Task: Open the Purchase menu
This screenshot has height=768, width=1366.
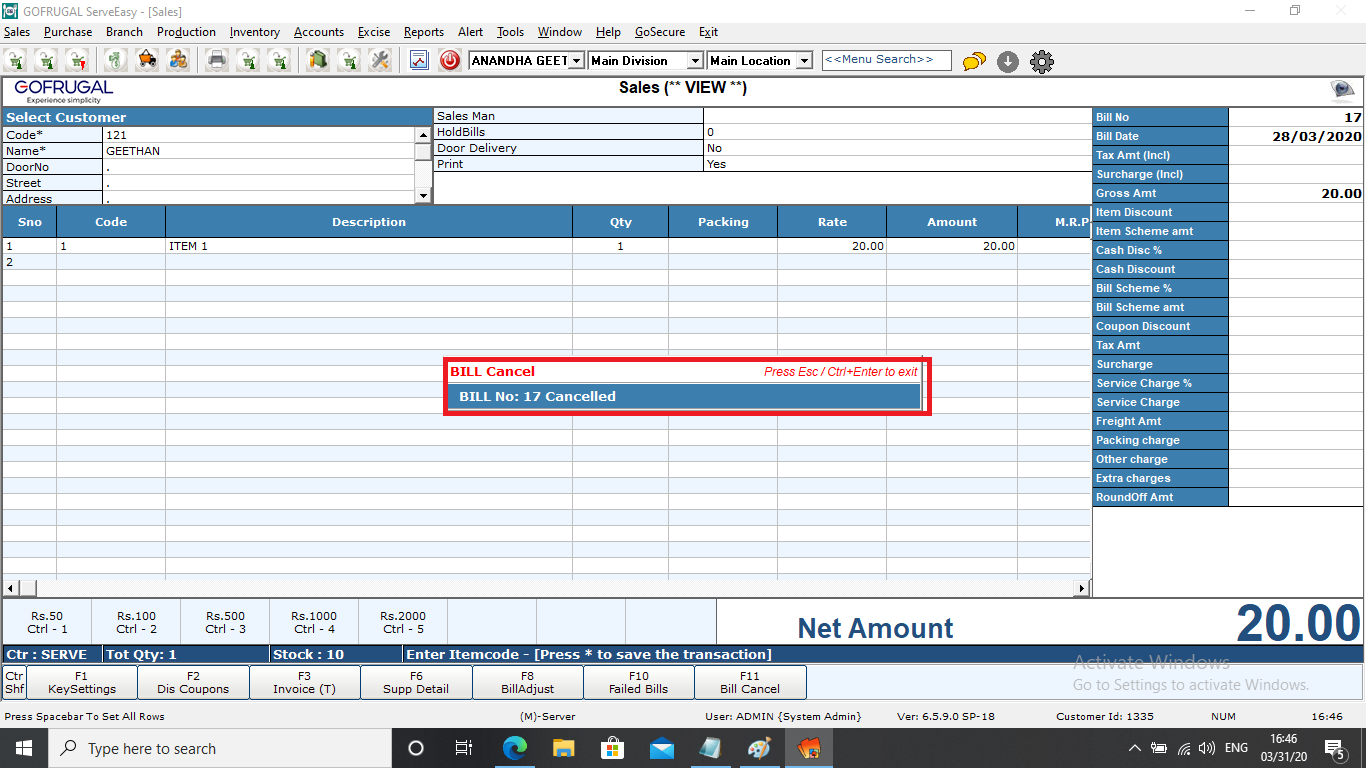Action: pos(68,32)
